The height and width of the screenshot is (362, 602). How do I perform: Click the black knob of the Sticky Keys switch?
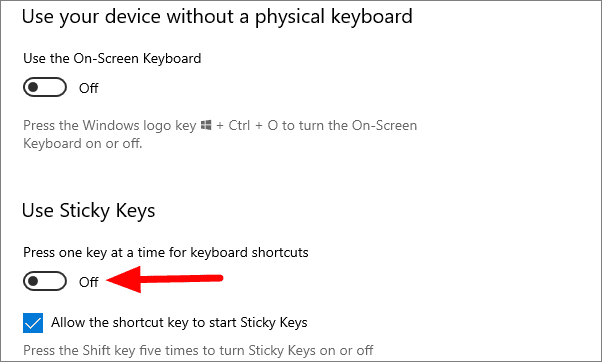[34, 281]
